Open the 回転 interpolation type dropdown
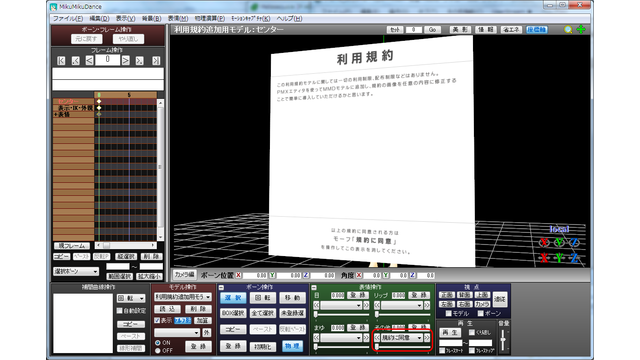This screenshot has height=360, width=640. coord(131,298)
